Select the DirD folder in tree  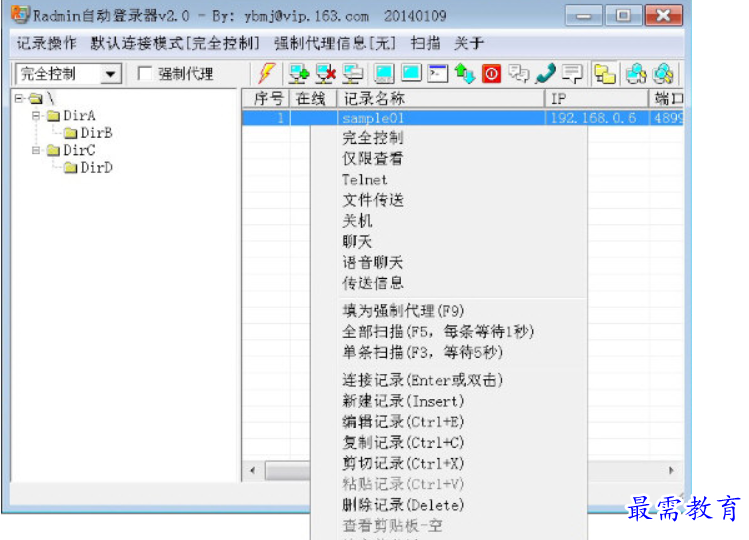click(x=89, y=168)
